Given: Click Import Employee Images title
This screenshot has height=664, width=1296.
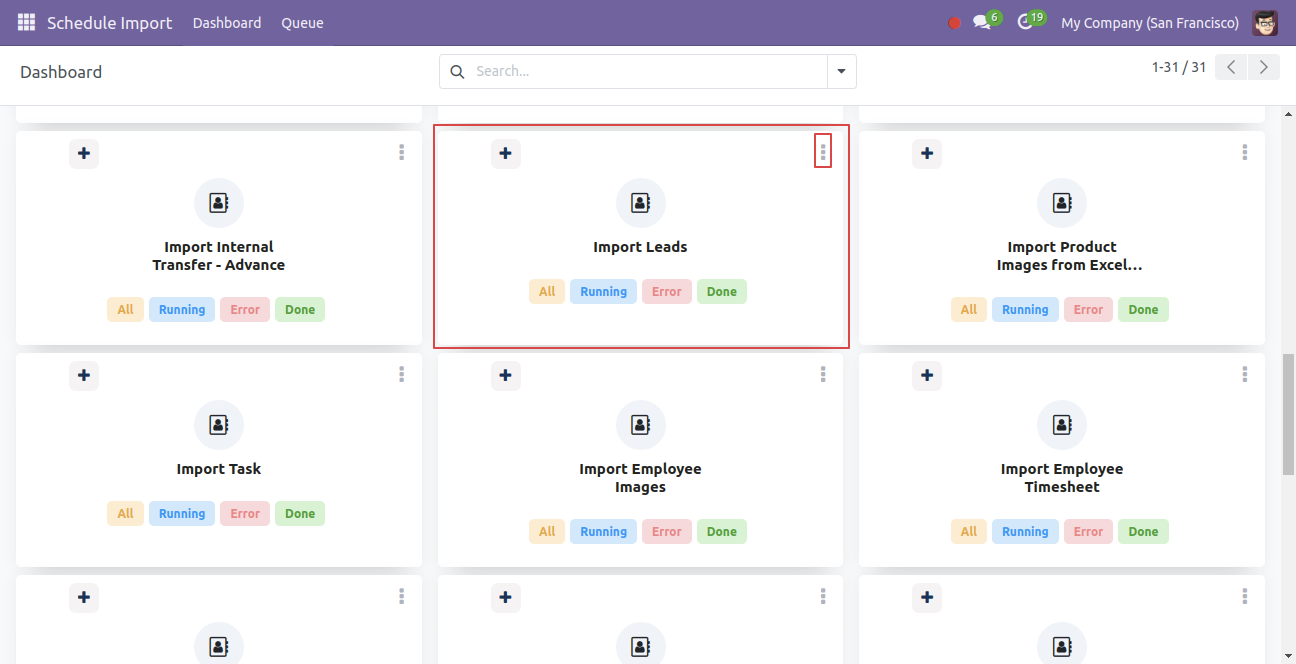Looking at the screenshot, I should [641, 478].
